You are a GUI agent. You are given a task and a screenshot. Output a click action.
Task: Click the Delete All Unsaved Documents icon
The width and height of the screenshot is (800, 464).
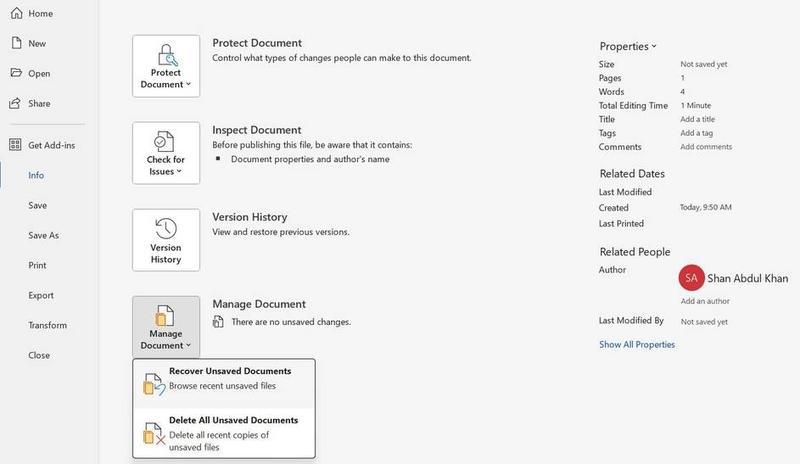(x=152, y=433)
